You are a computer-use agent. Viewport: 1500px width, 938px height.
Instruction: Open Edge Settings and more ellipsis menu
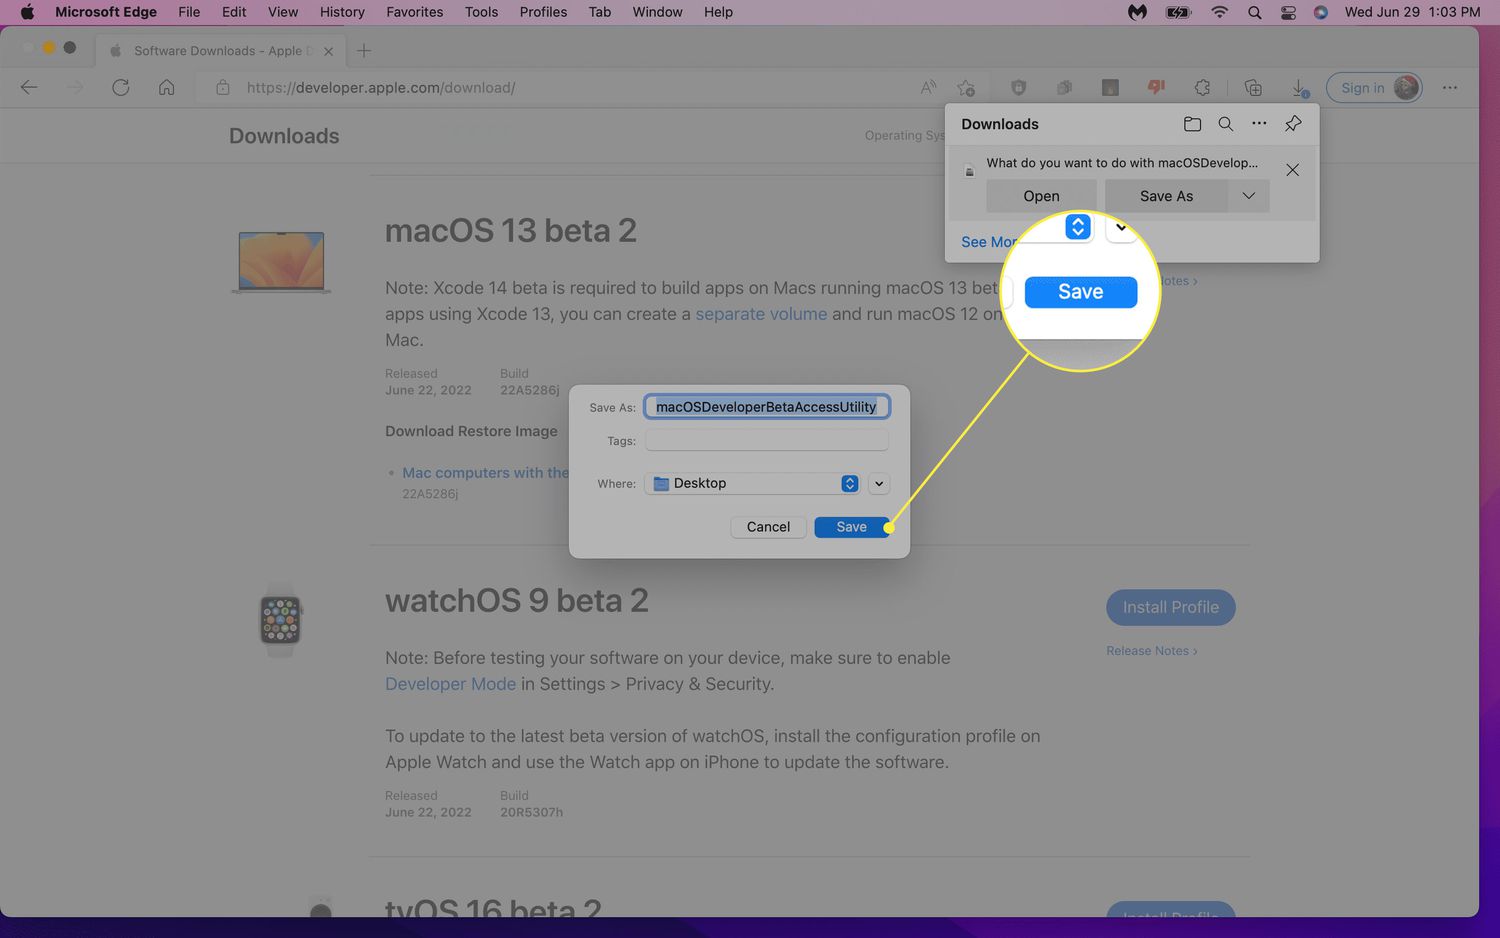(1450, 88)
